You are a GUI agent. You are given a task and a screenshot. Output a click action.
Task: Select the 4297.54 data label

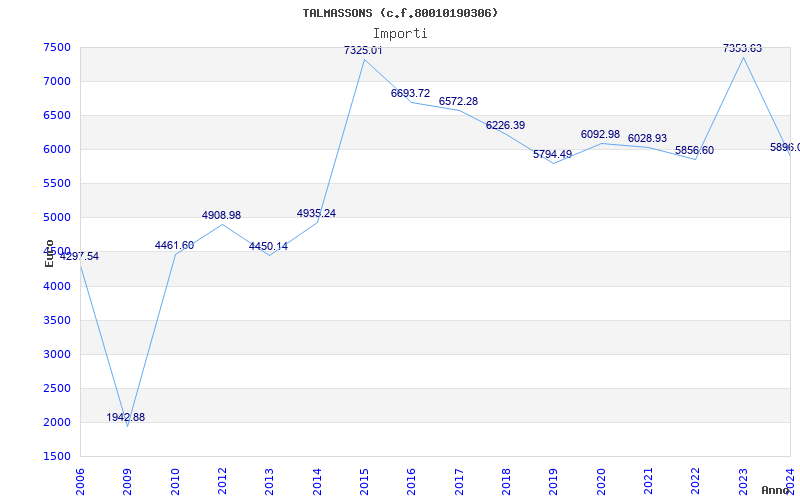[x=79, y=257]
